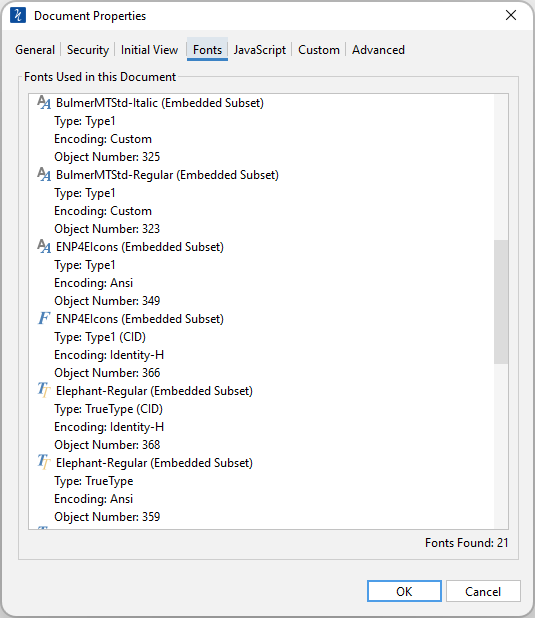Click the Type1 icon beside ENP4EIcons Ansi entry
535x618 pixels.
44,247
